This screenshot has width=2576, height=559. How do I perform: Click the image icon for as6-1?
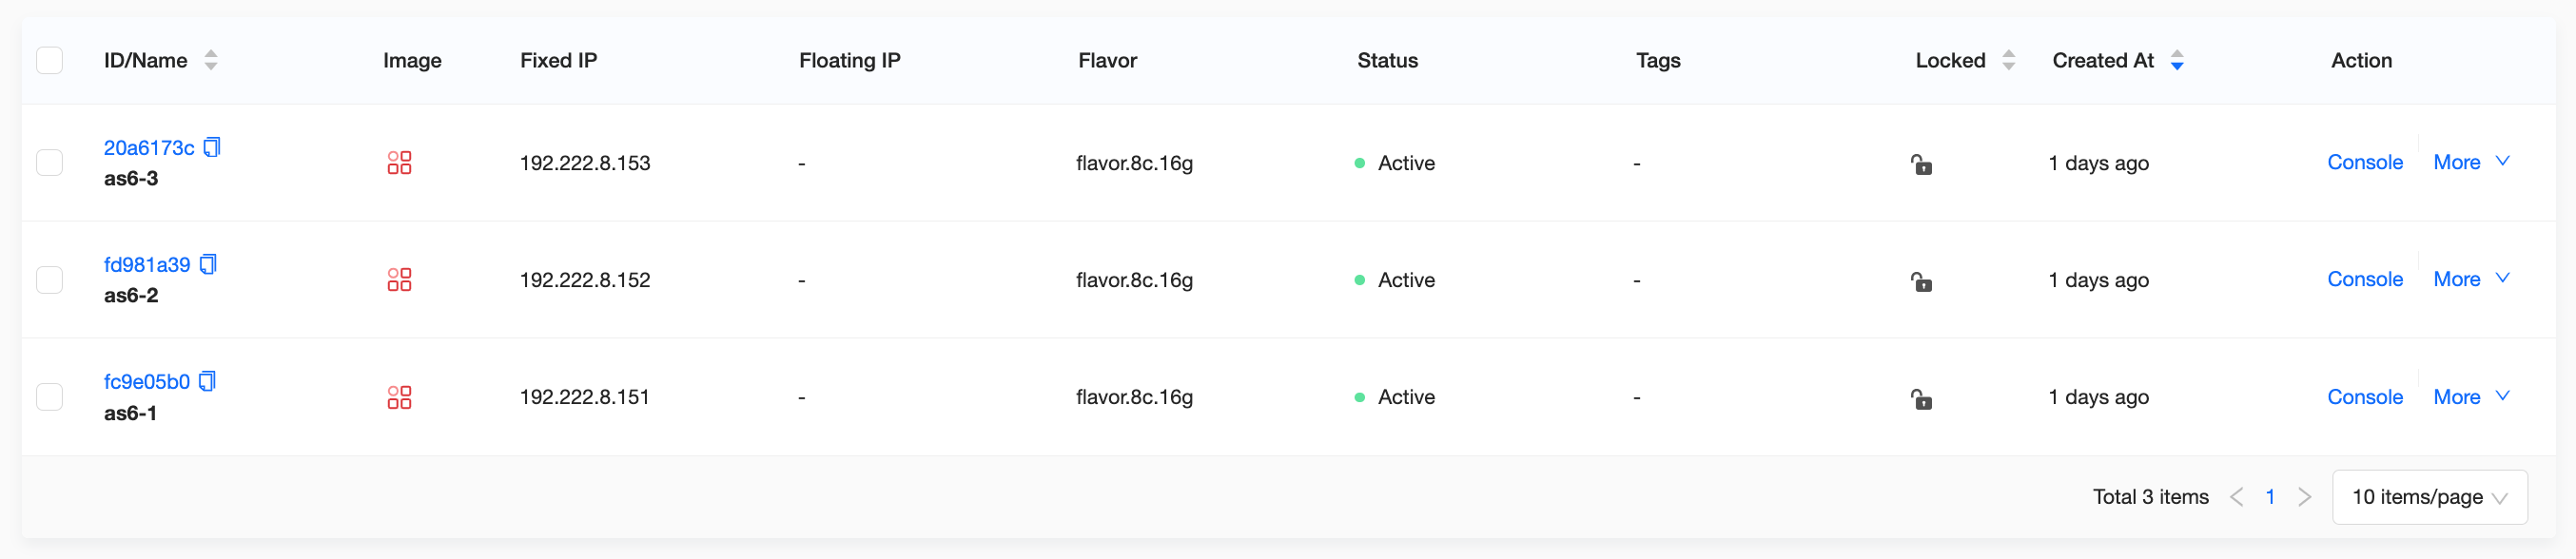399,398
